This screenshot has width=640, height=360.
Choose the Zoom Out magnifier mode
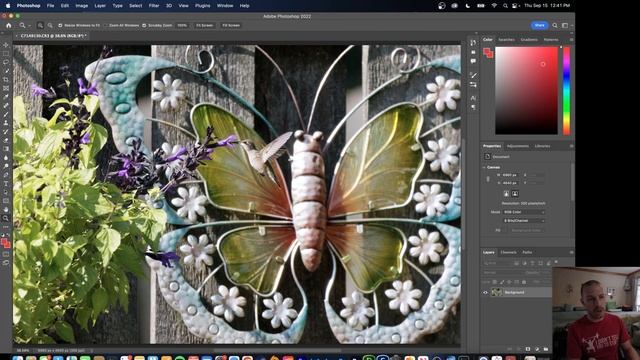coord(50,25)
